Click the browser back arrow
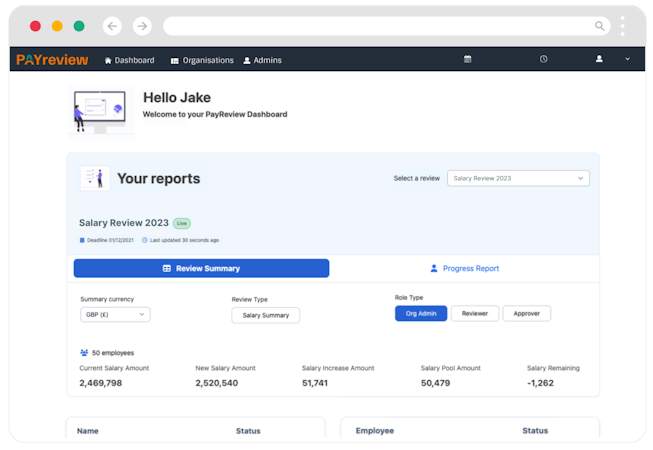The image size is (653, 450). click(x=112, y=26)
